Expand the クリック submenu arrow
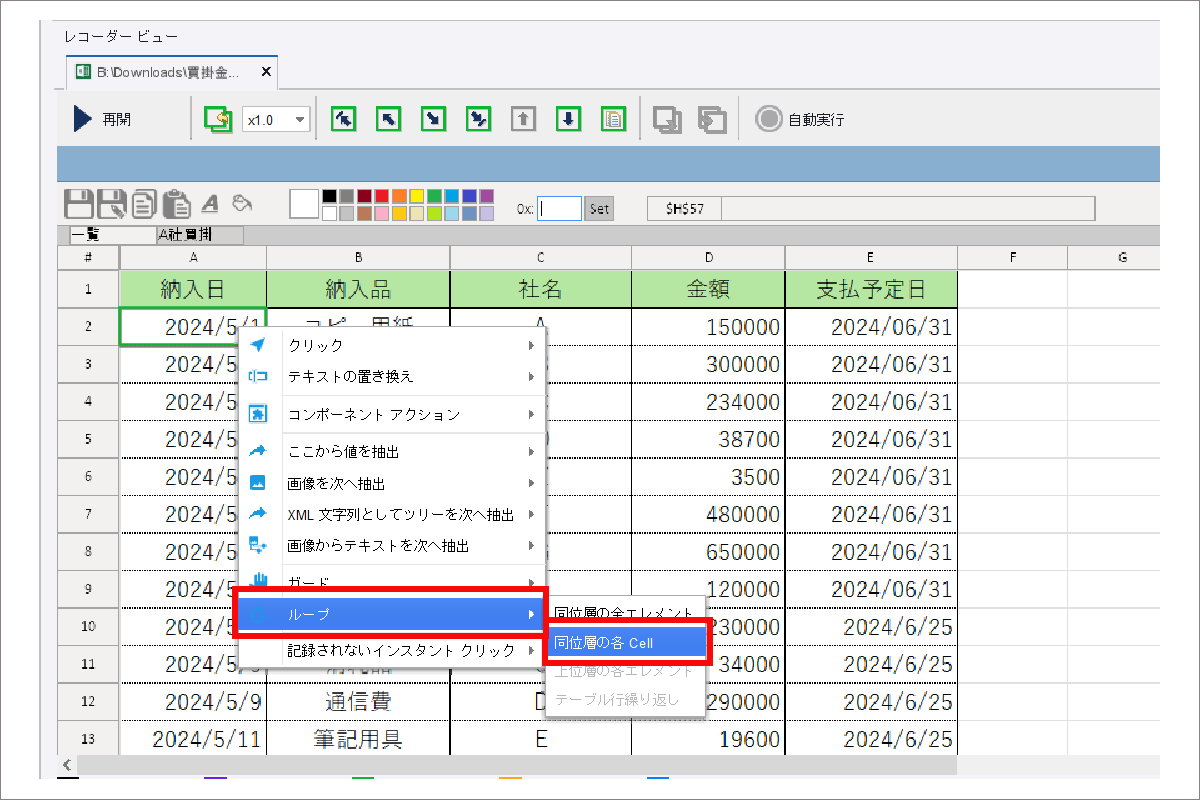Screen dimensions: 1200x800 click(x=531, y=346)
